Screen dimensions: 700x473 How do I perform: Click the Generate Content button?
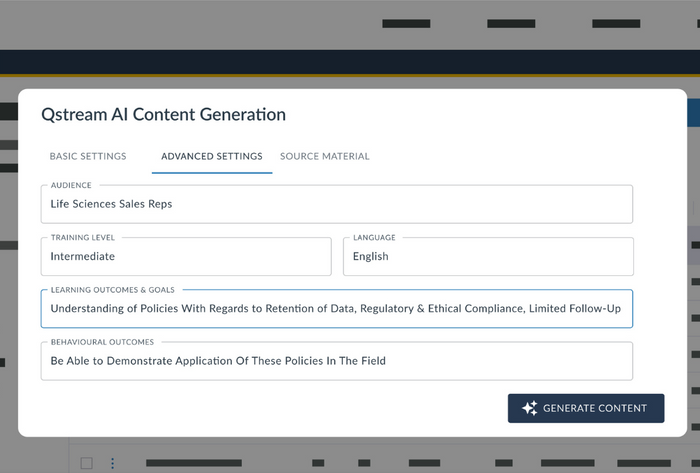[586, 408]
